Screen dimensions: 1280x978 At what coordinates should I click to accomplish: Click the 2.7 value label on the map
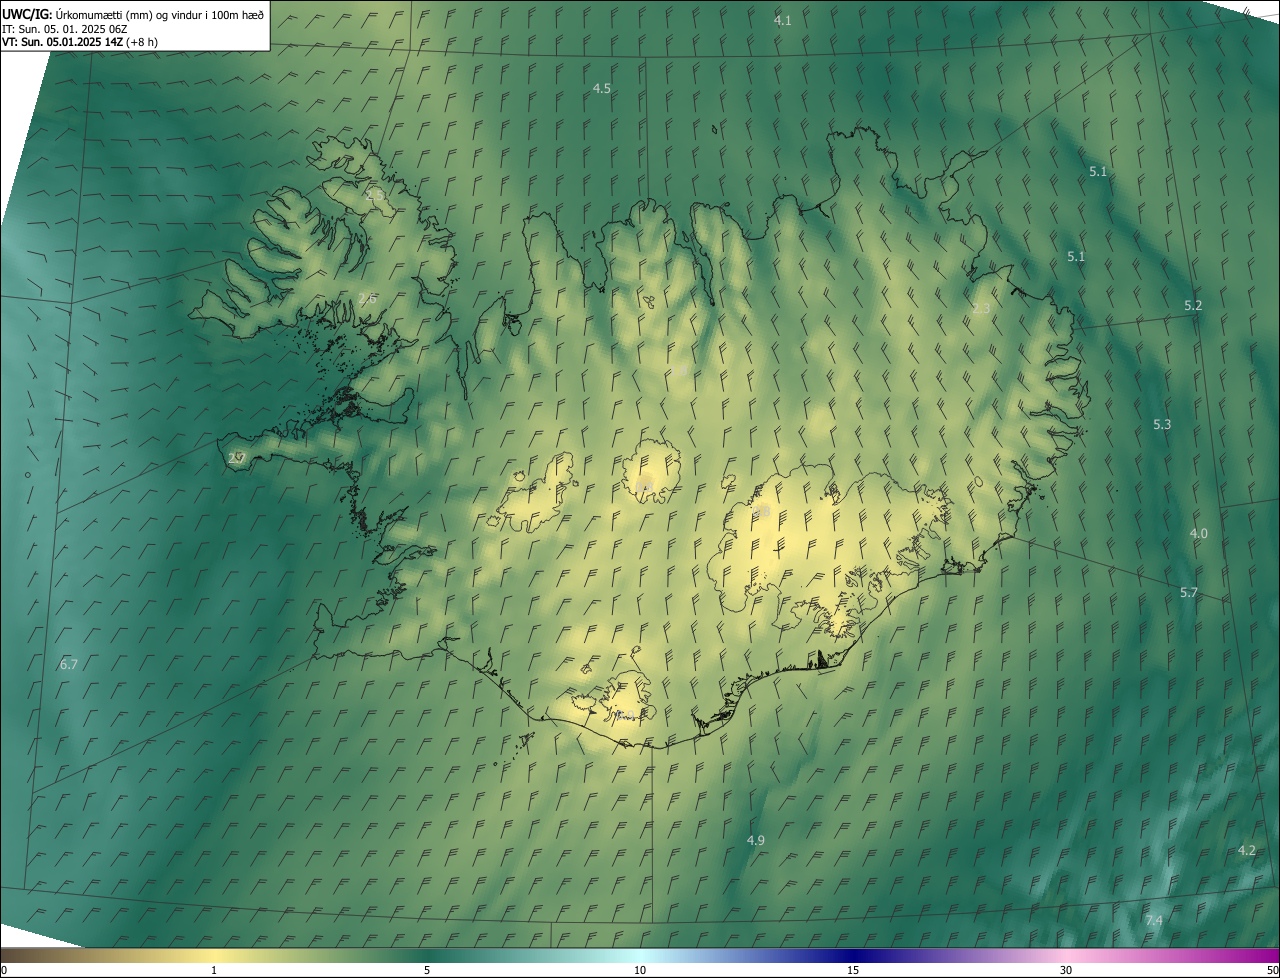tap(237, 458)
